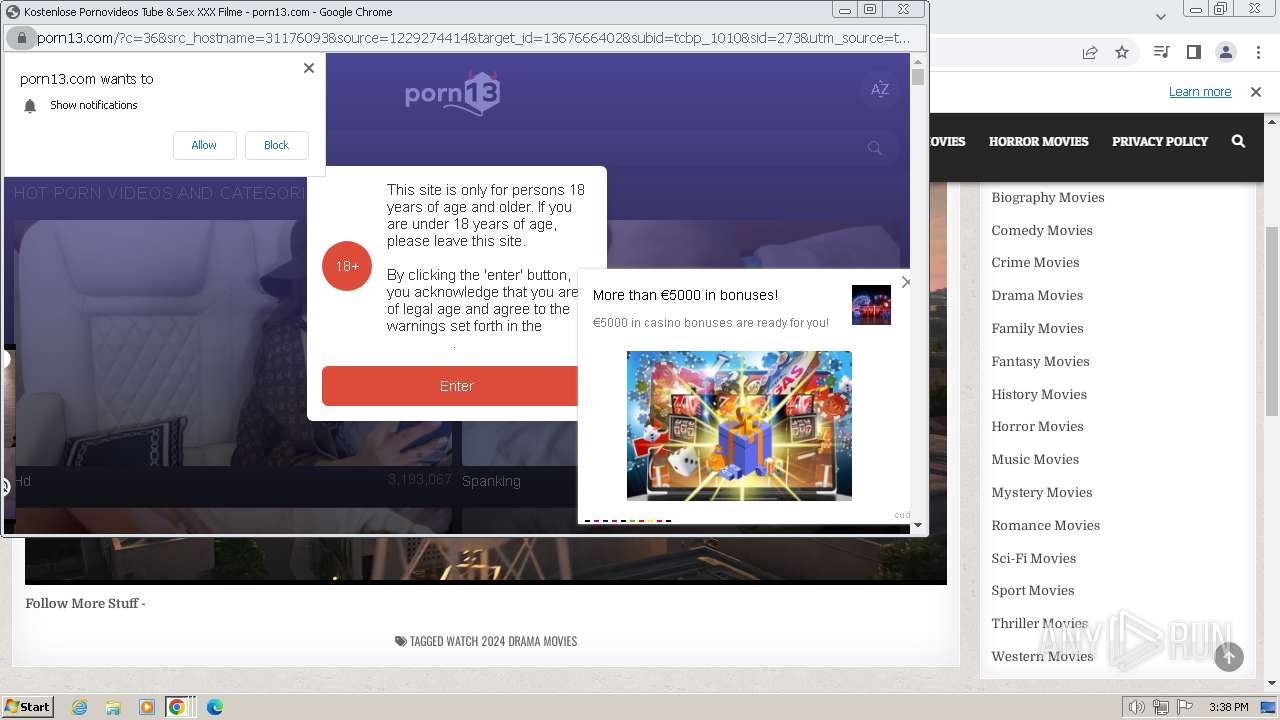The width and height of the screenshot is (1280, 720).
Task: Launch Internet Explorer from taskbar
Action: click(80, 707)
